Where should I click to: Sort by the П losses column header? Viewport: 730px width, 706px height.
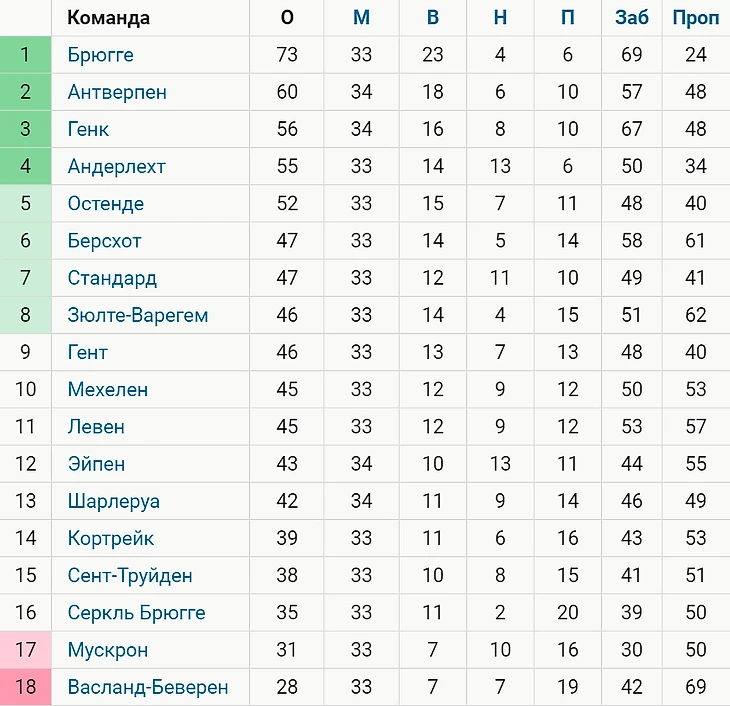pyautogui.click(x=567, y=18)
